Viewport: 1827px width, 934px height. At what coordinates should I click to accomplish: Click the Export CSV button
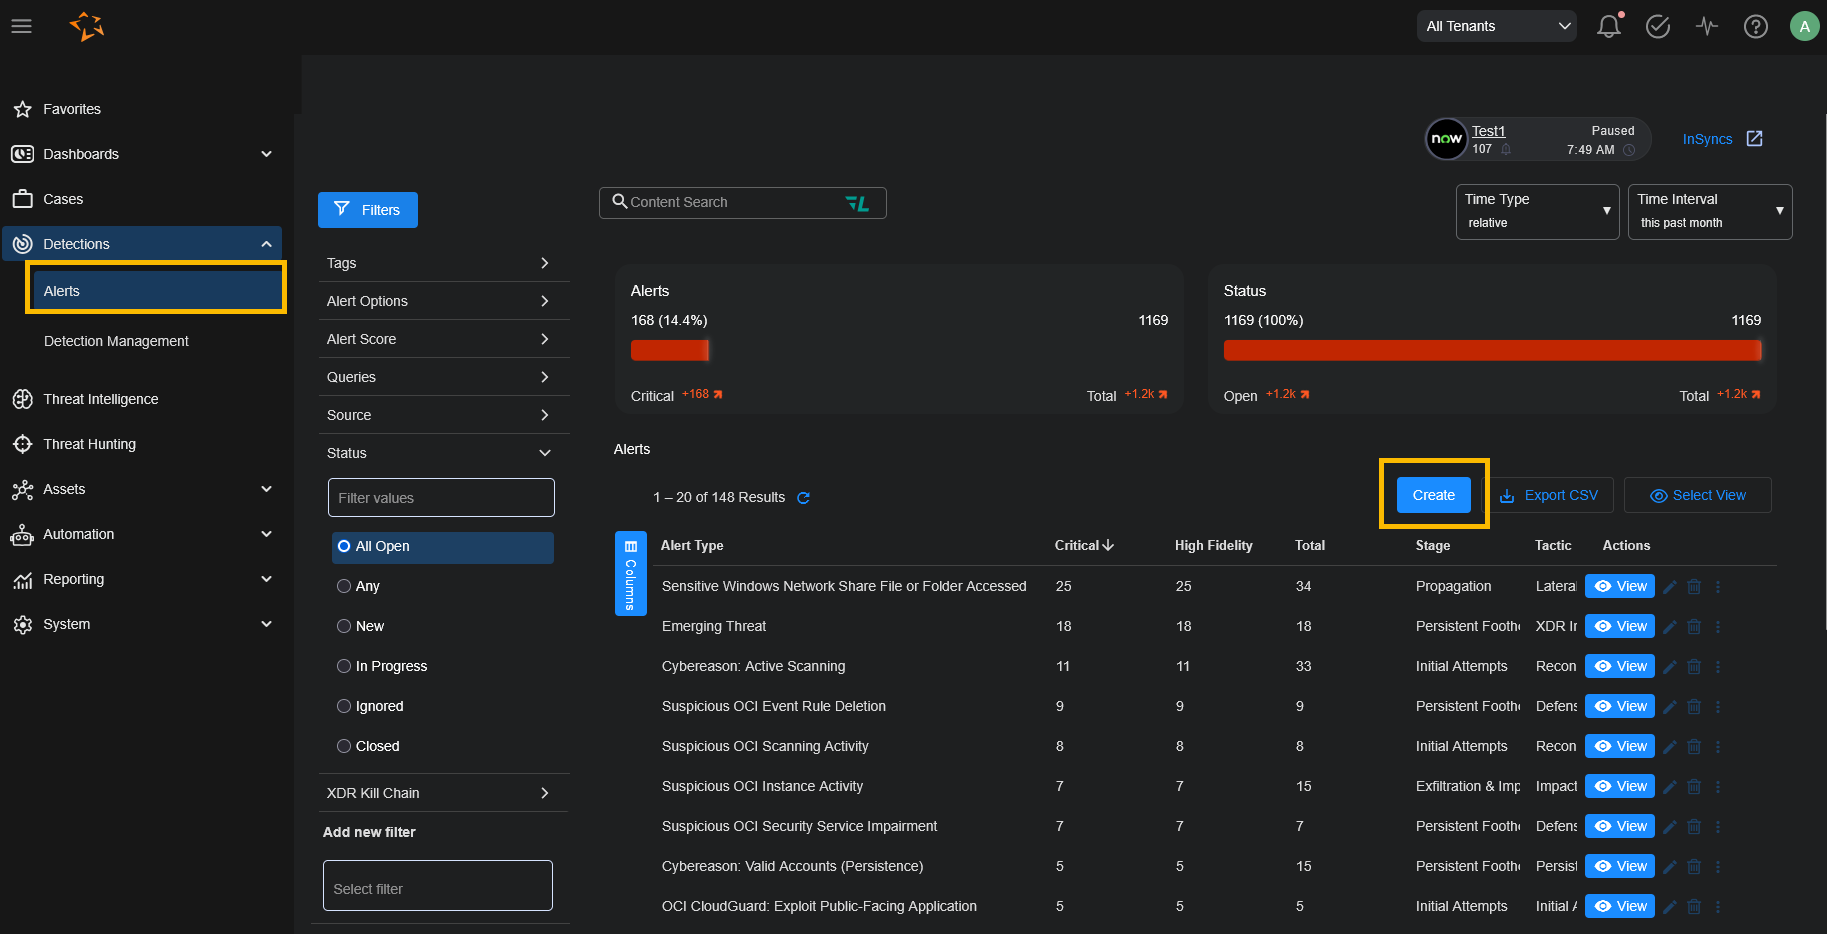1548,495
